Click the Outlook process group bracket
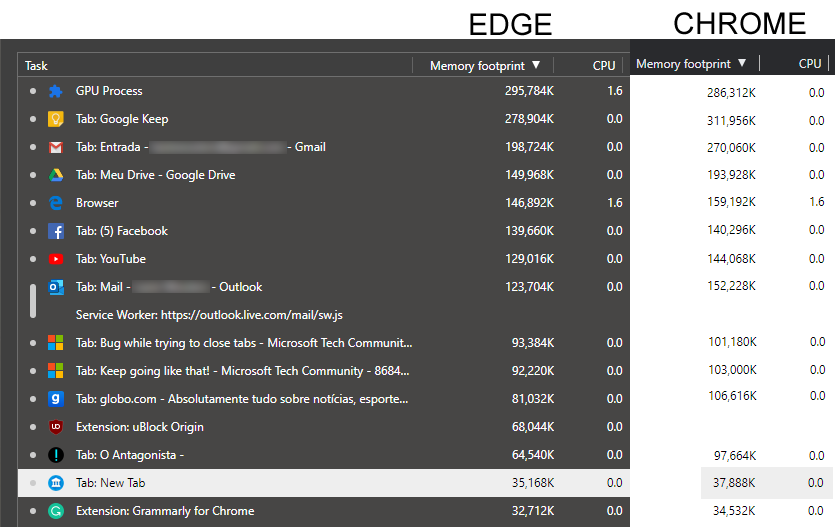The height and width of the screenshot is (527, 839). point(33,301)
